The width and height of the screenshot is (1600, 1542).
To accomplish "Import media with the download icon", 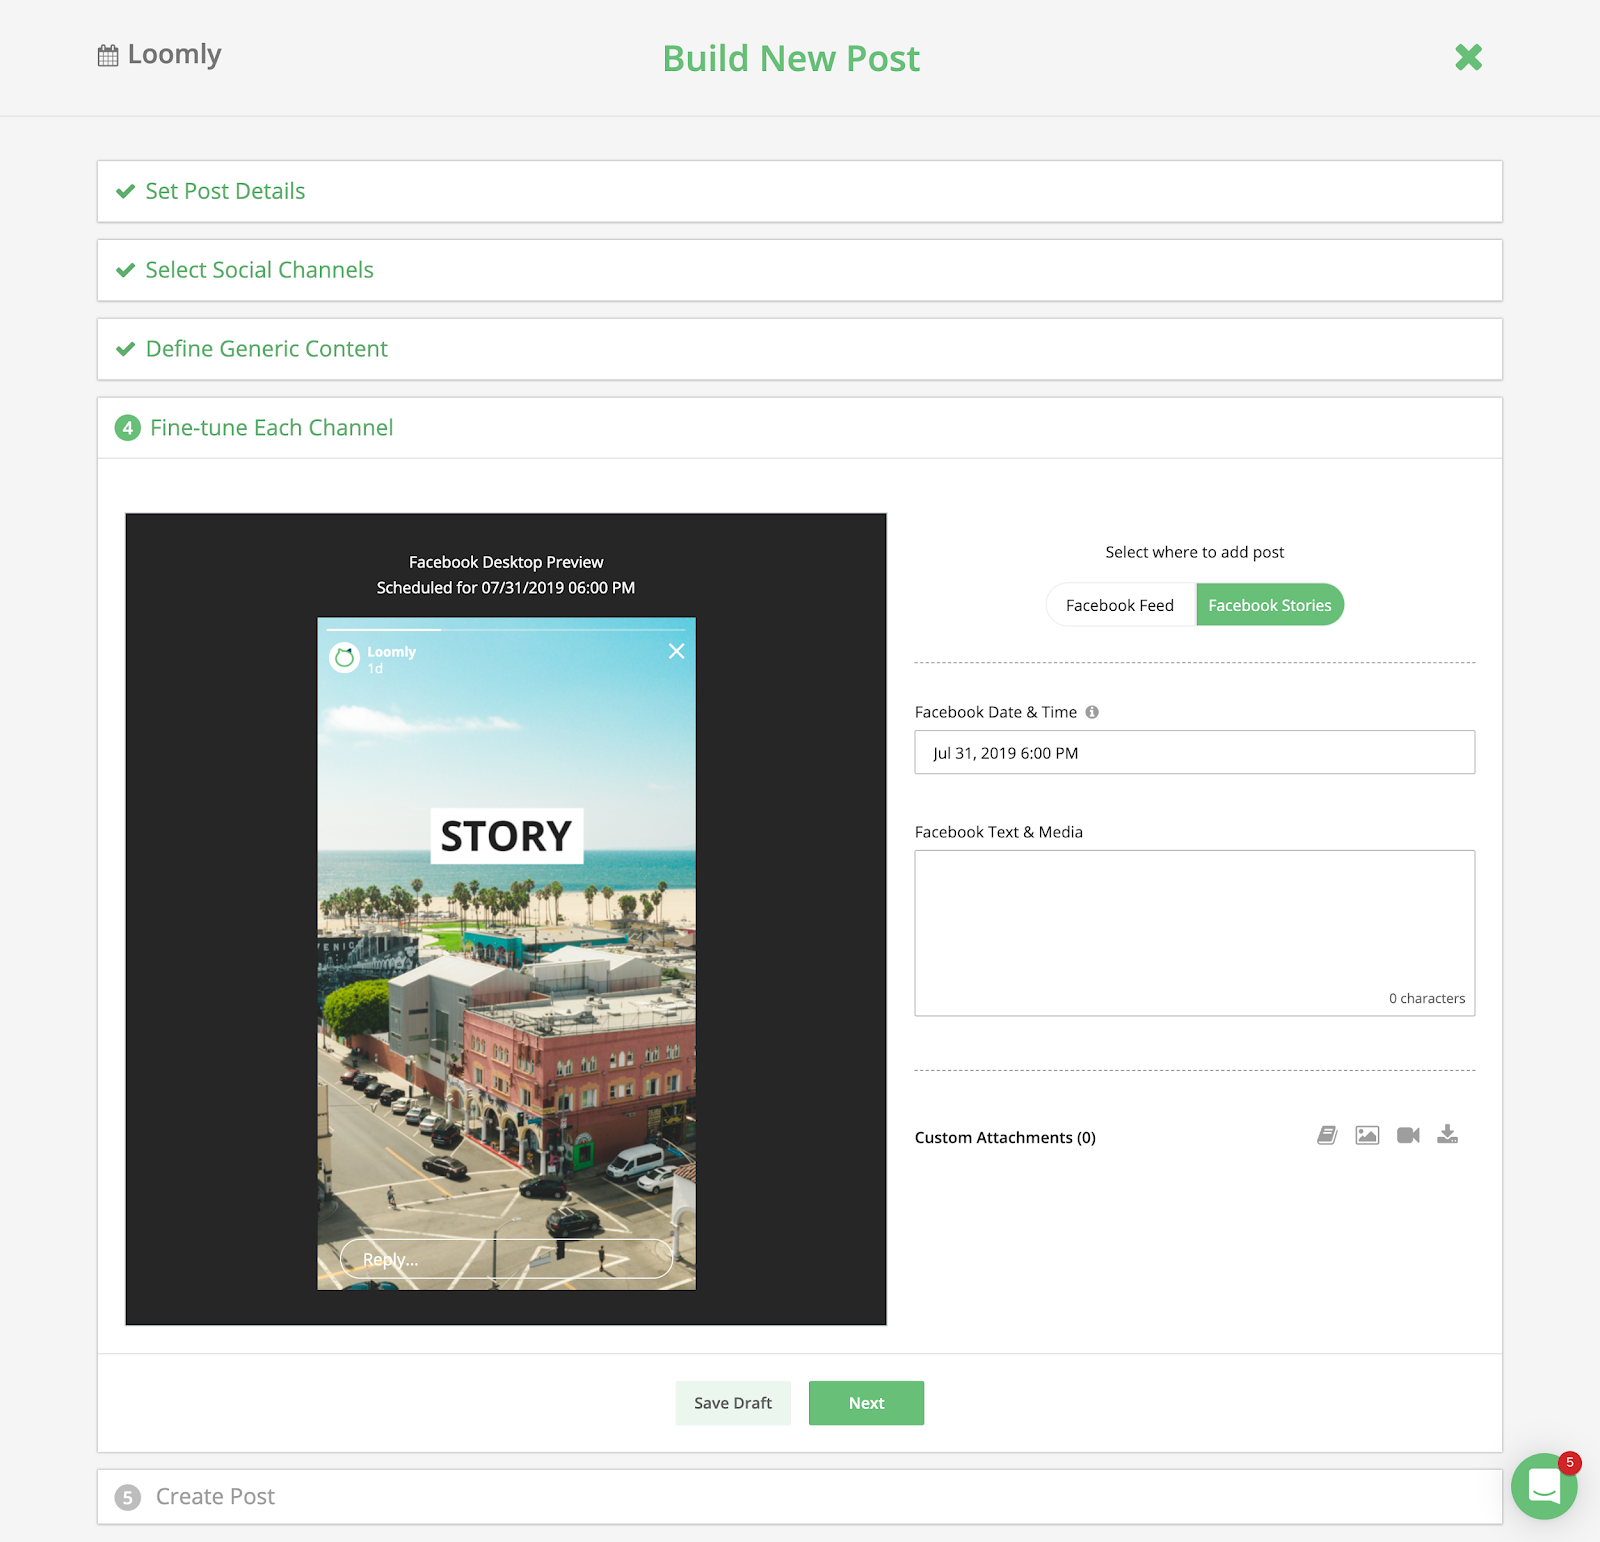I will pyautogui.click(x=1448, y=1135).
